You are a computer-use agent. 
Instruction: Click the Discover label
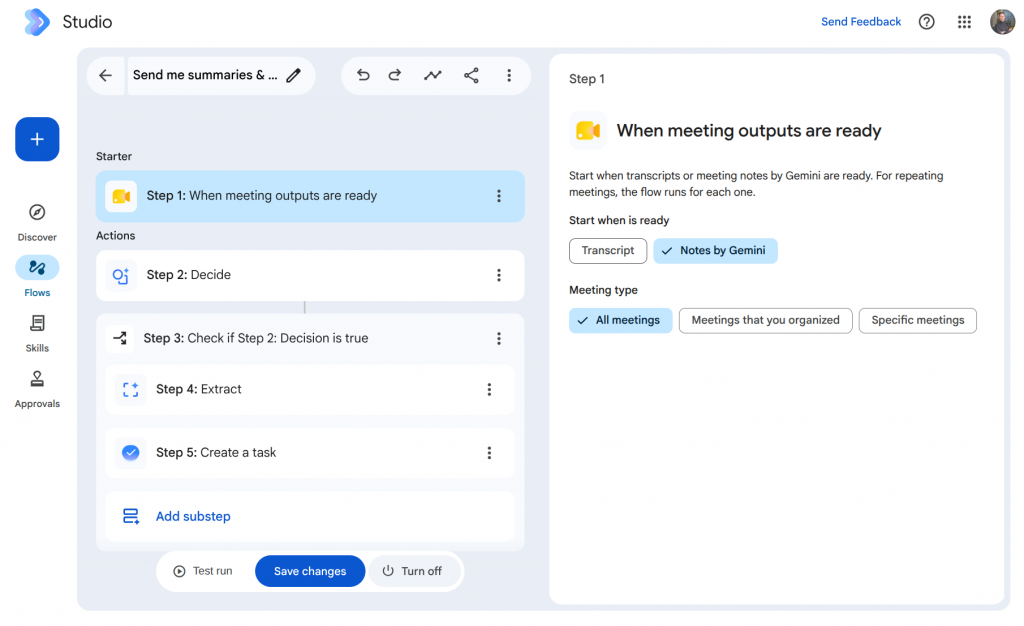37,238
